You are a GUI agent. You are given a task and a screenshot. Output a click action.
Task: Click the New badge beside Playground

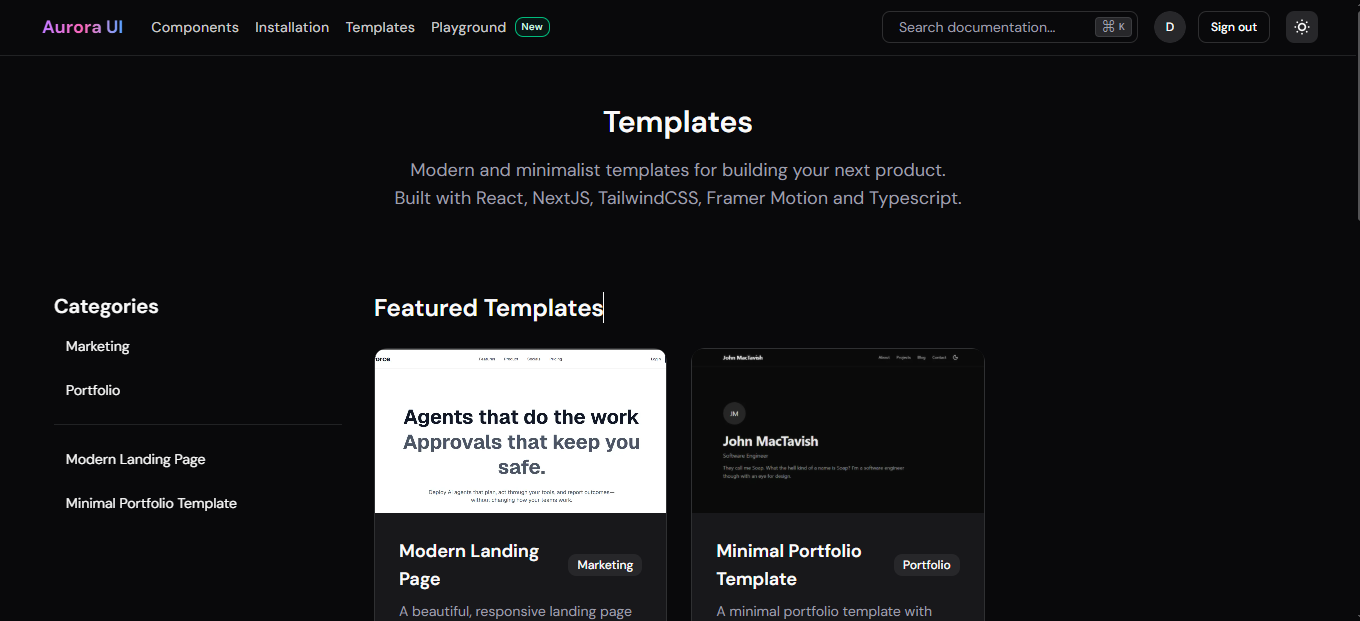pos(532,27)
